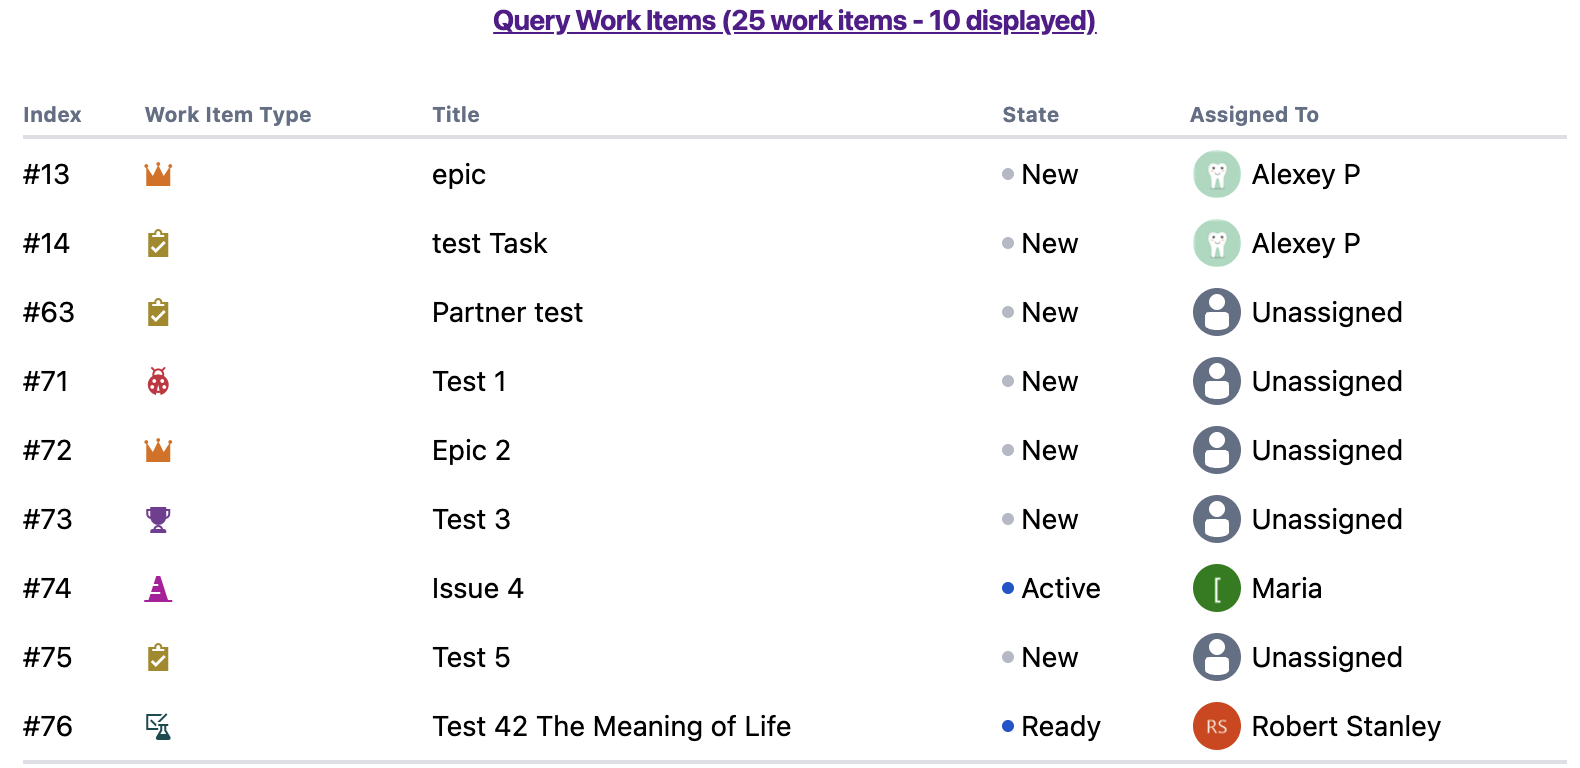Screen dimensions: 1580x768
Task: Click the Active state on Issue 4
Action: [1060, 589]
